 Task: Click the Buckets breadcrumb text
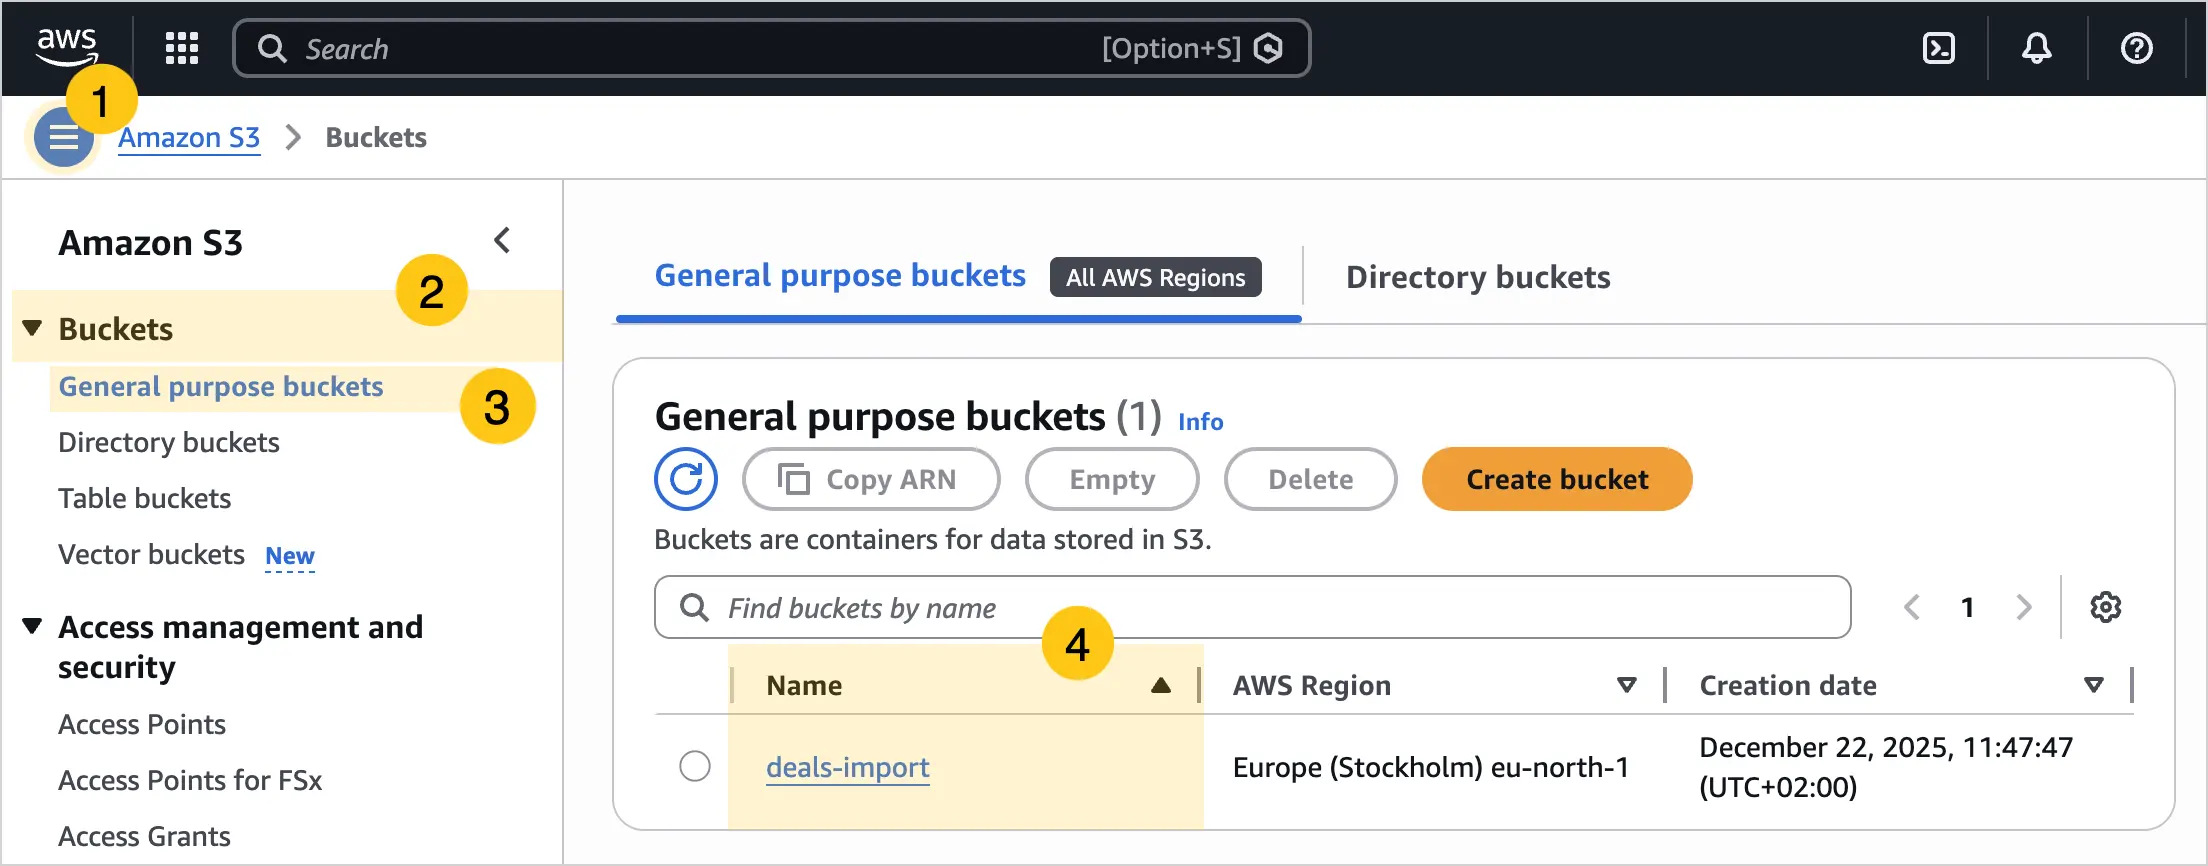[376, 137]
